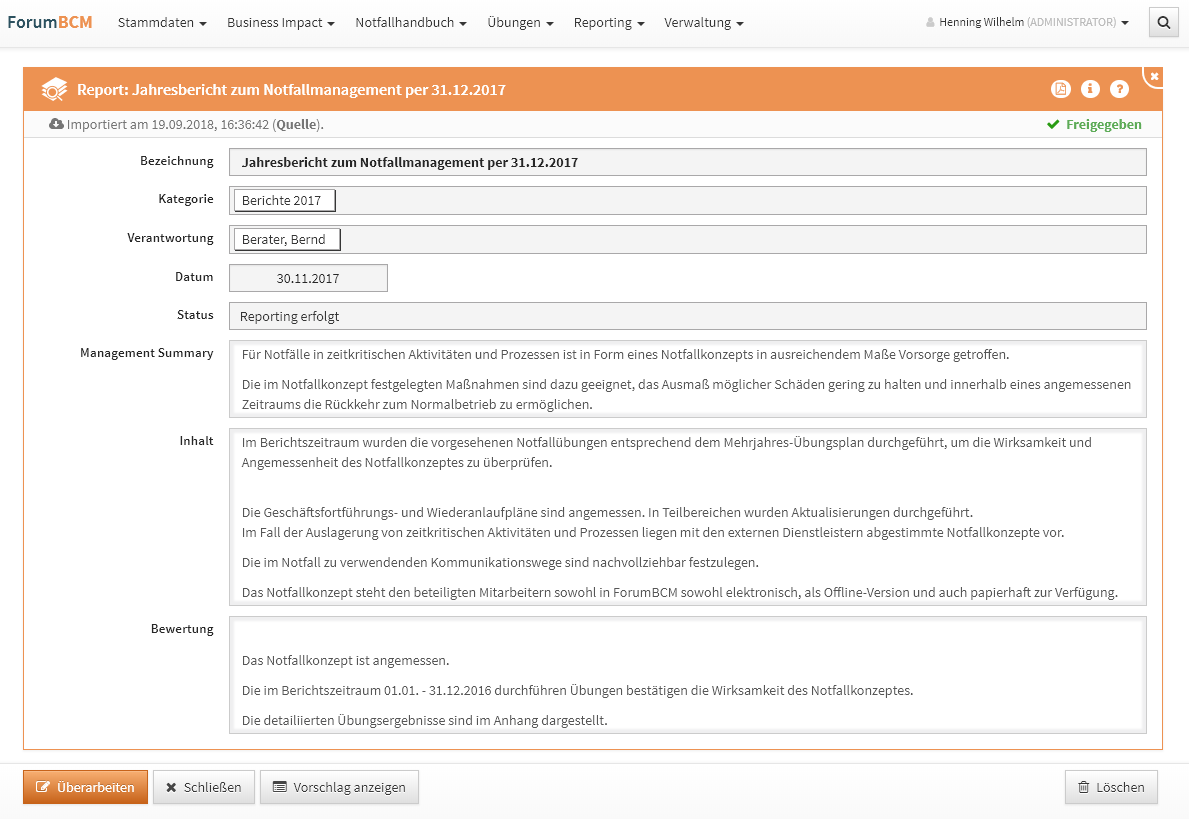Viewport: 1189px width, 819px height.
Task: Click the green Freigegeben status
Action: click(x=1094, y=125)
